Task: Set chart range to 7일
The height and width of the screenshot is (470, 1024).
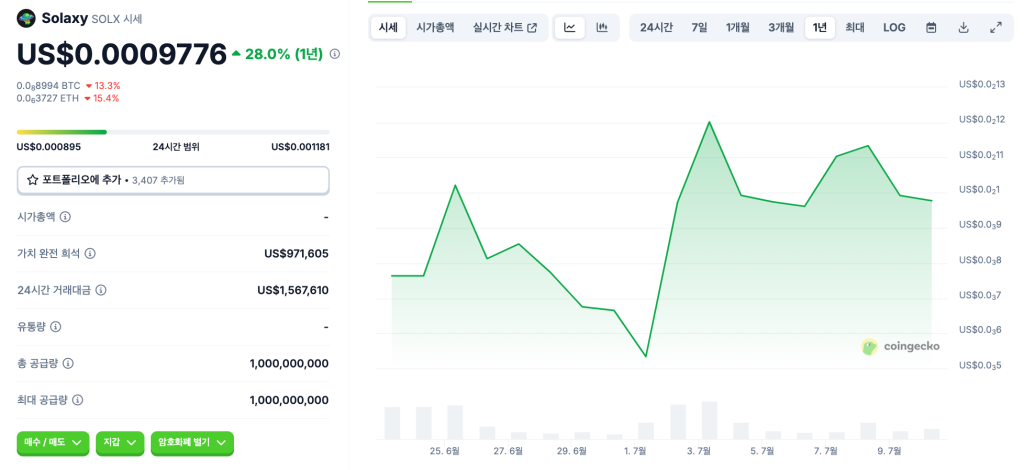Action: tap(699, 27)
